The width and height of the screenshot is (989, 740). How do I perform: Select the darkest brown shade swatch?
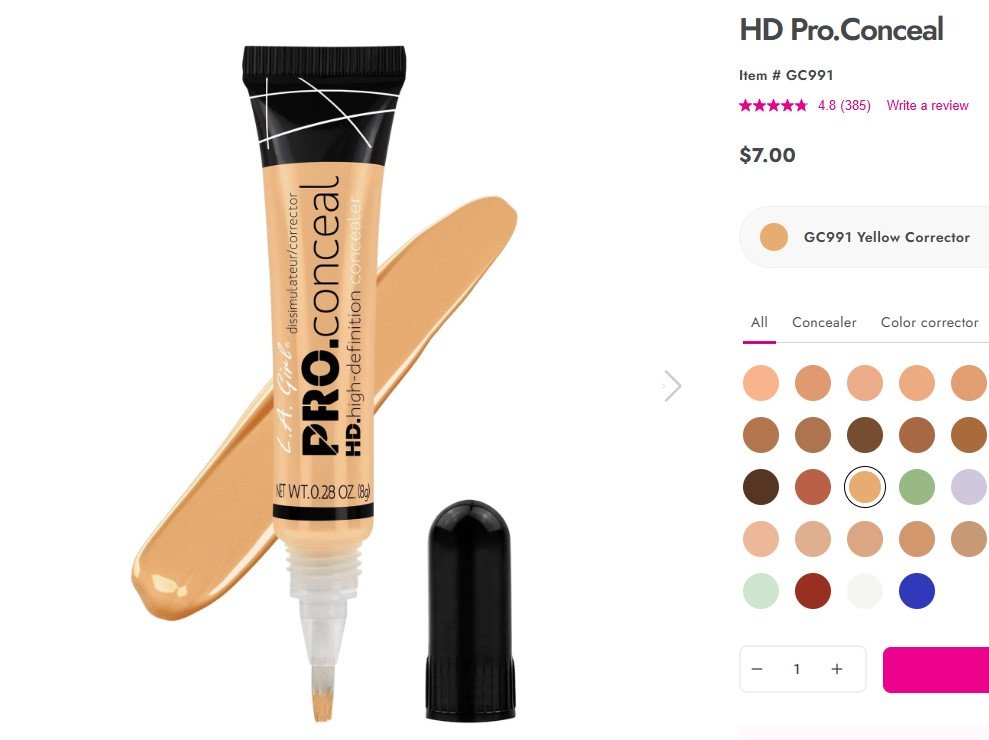[x=761, y=487]
